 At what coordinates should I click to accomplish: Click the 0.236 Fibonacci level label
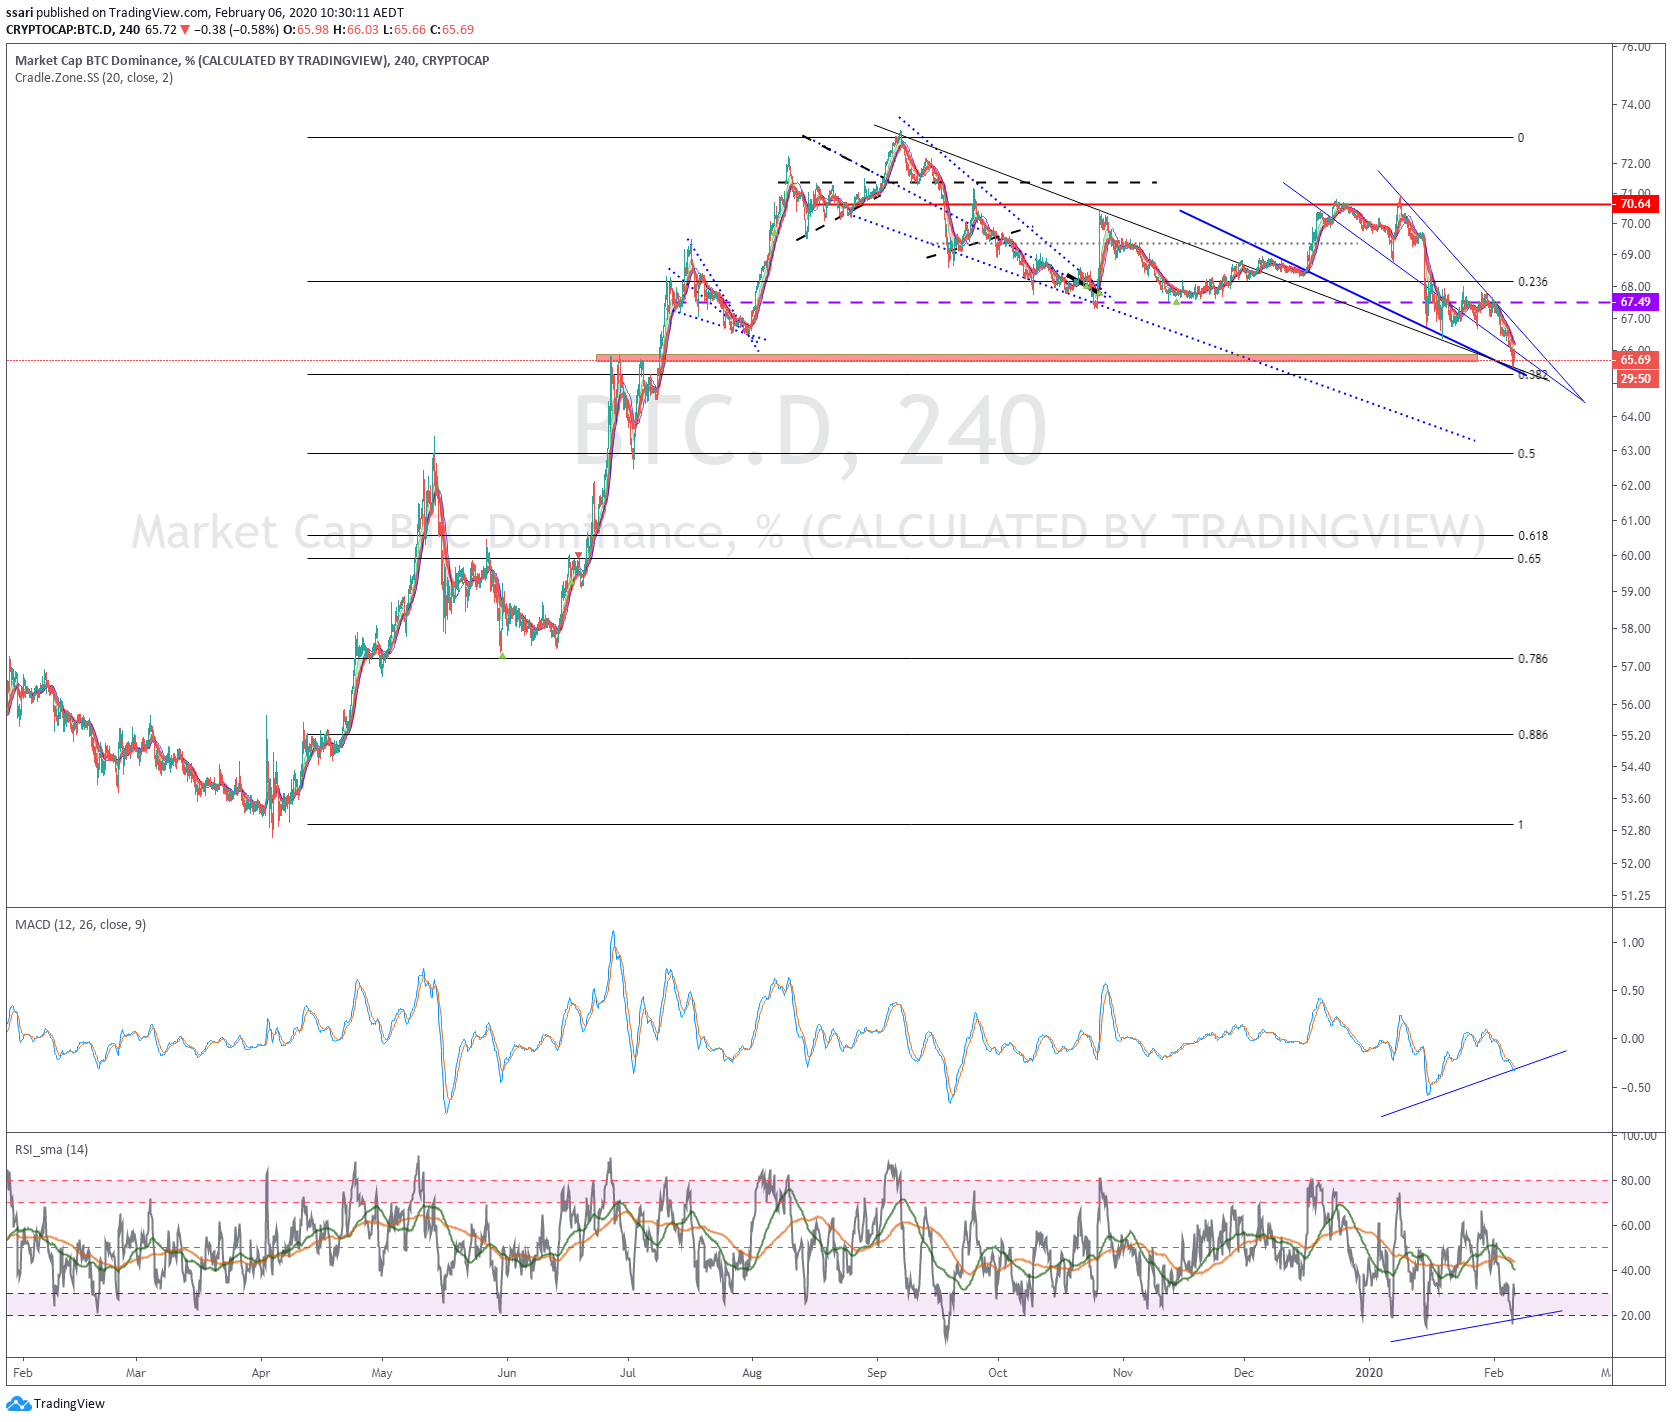pos(1533,282)
